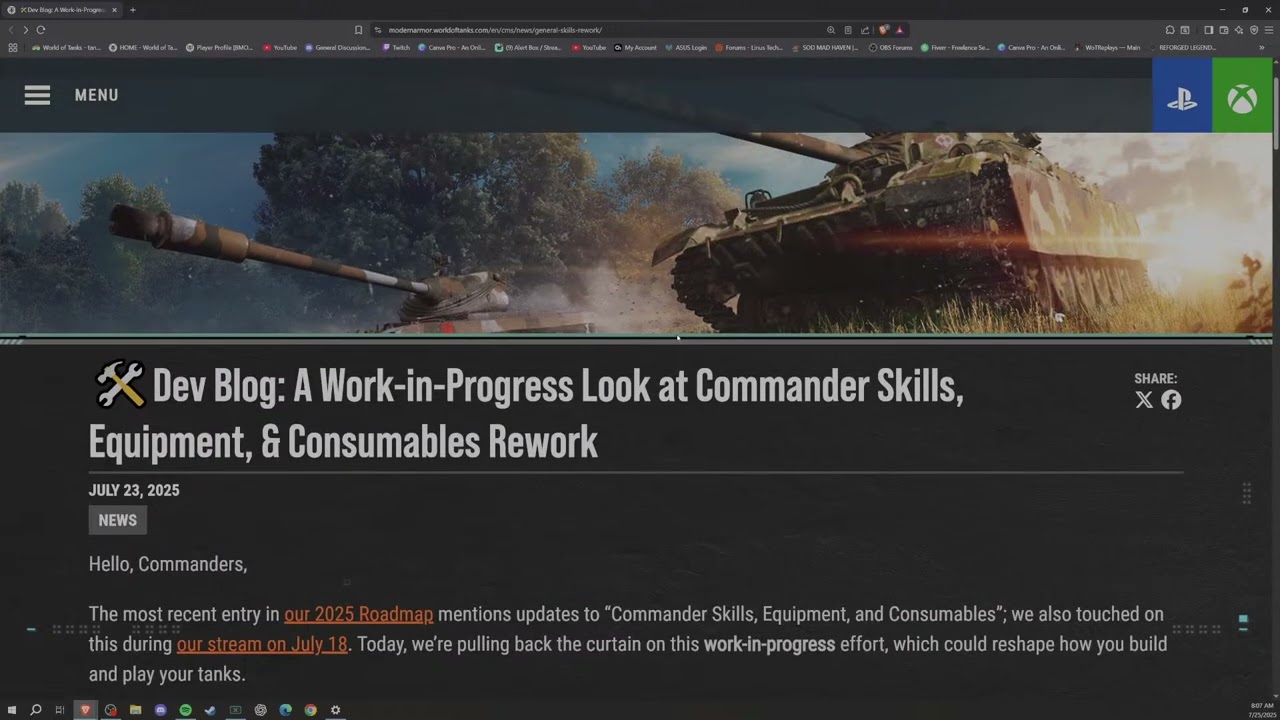
Task: Open the 'ASUS Login' bookmark
Action: pyautogui.click(x=685, y=47)
